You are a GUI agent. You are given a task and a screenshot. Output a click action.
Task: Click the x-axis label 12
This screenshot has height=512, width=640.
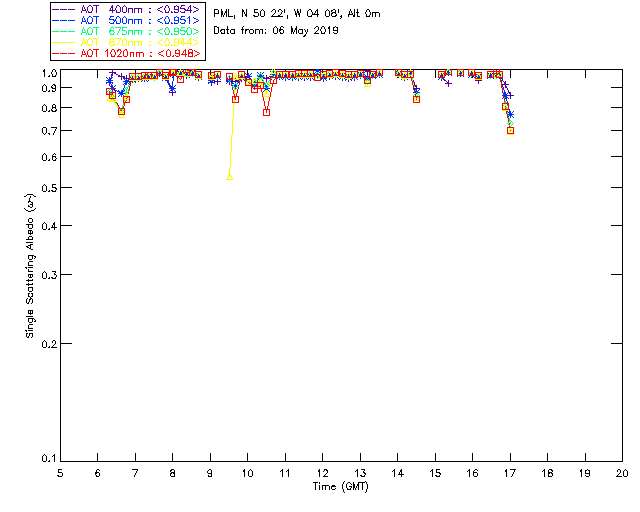(x=322, y=473)
